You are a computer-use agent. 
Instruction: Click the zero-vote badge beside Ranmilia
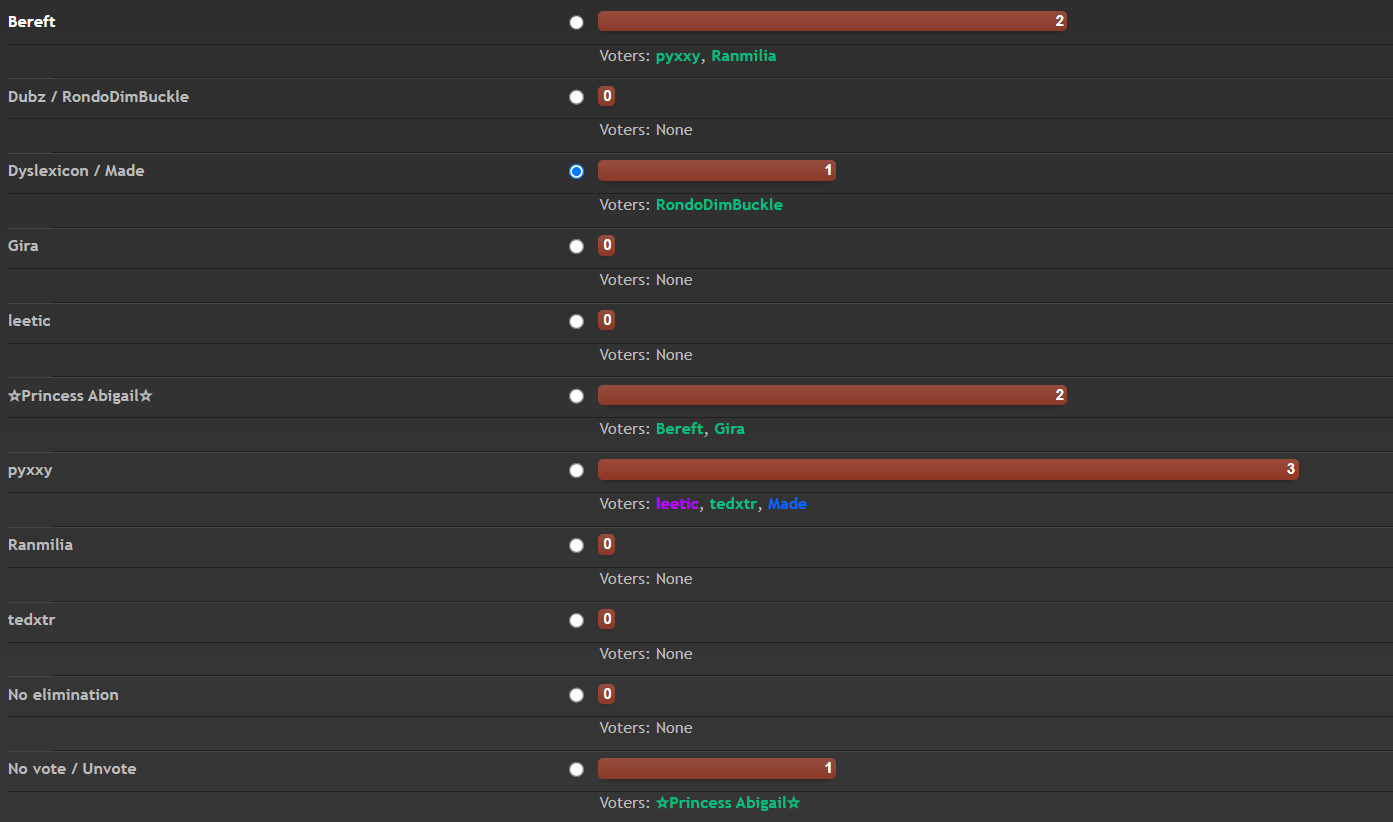pos(606,544)
